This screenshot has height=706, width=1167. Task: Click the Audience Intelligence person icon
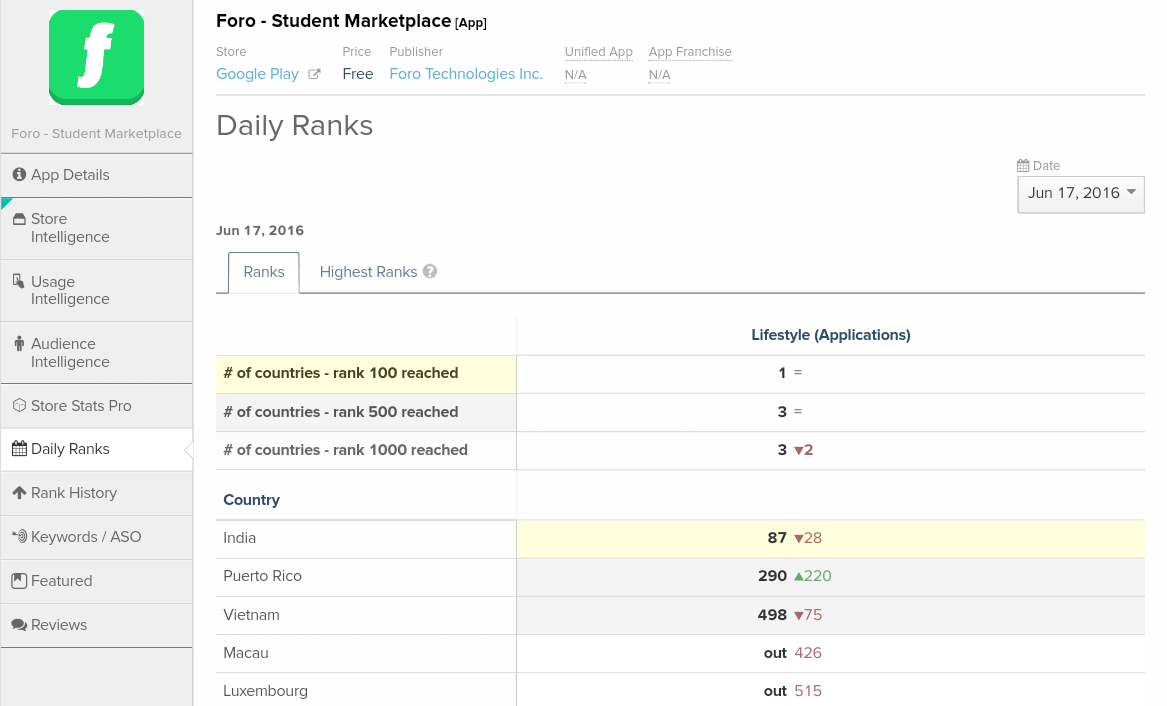click(19, 344)
